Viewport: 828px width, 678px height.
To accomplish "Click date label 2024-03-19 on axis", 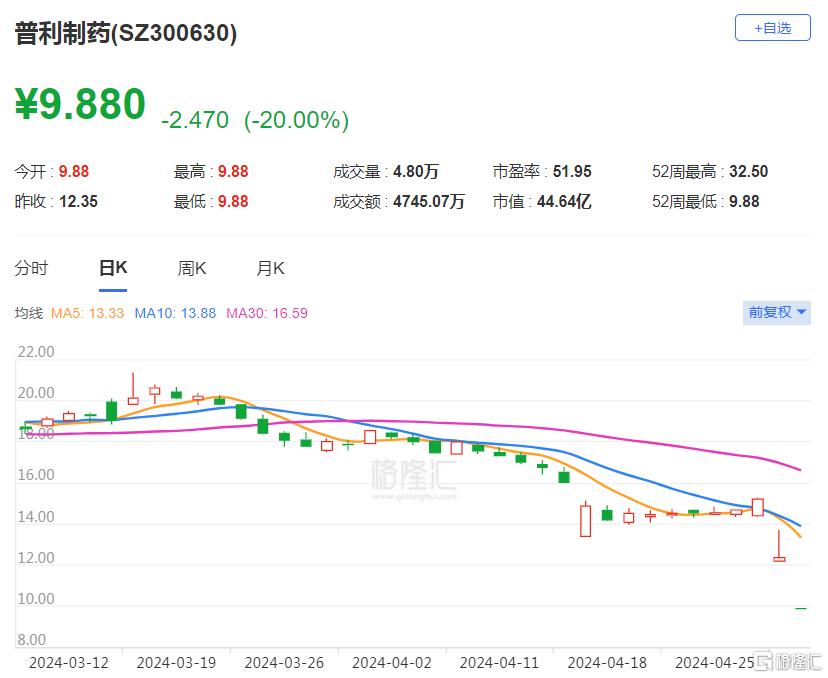I will pos(176,662).
